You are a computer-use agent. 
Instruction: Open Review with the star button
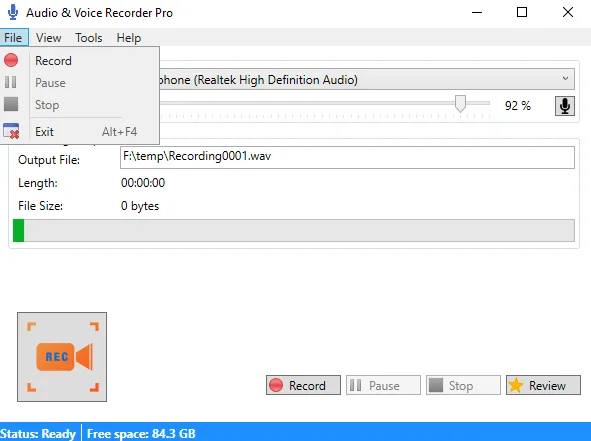click(543, 385)
